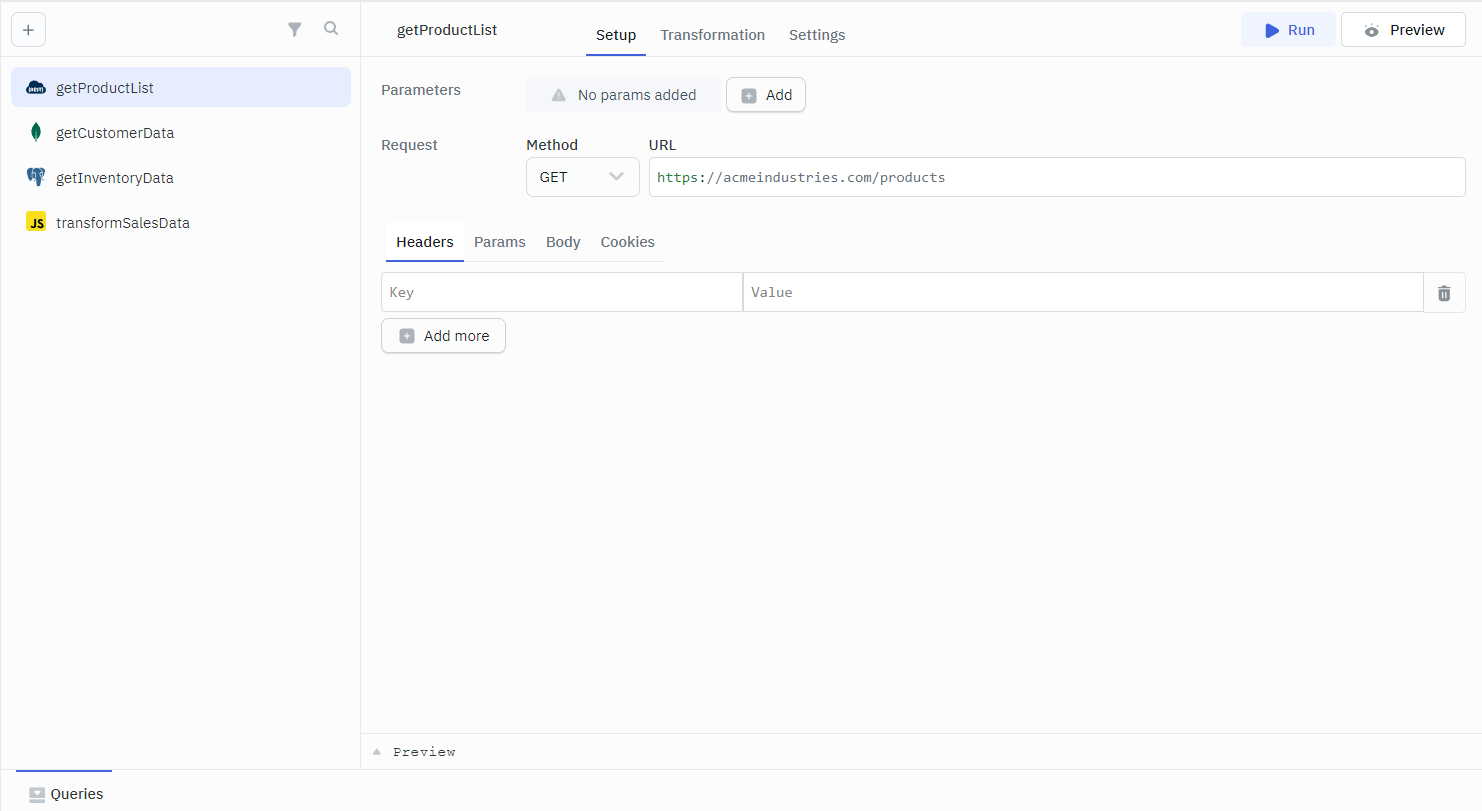
Task: Run the getProductList query
Action: (x=1288, y=30)
